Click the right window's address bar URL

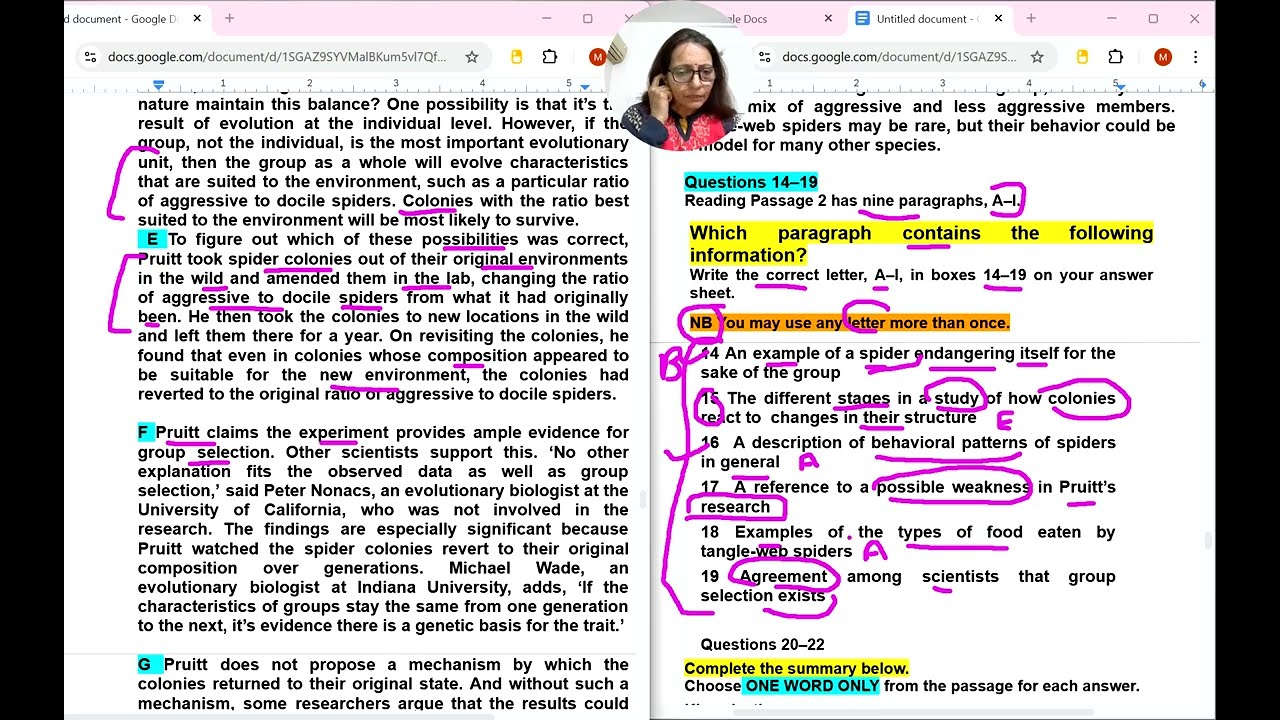(x=900, y=57)
